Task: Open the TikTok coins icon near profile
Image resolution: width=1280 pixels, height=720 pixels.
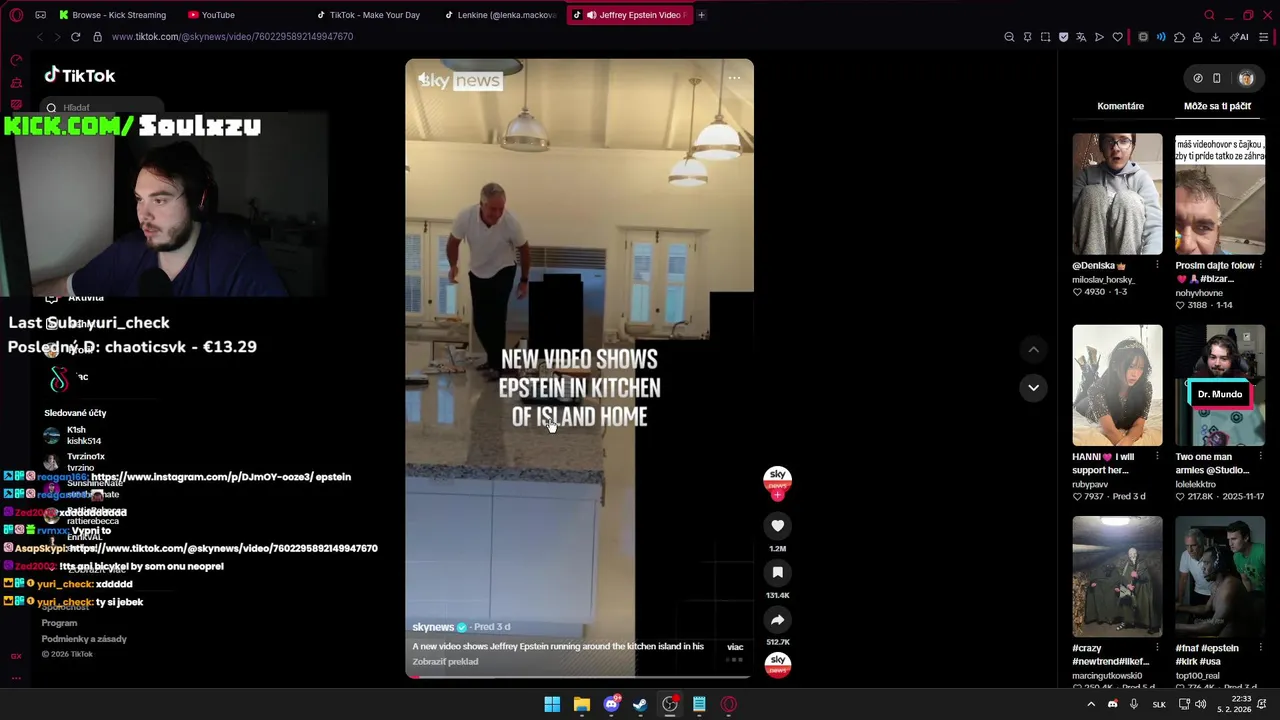Action: coord(1197,78)
